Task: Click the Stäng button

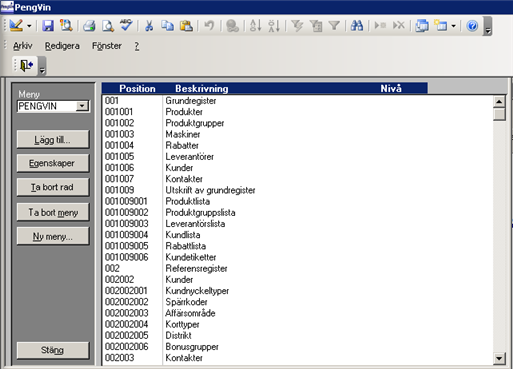Action: [53, 350]
